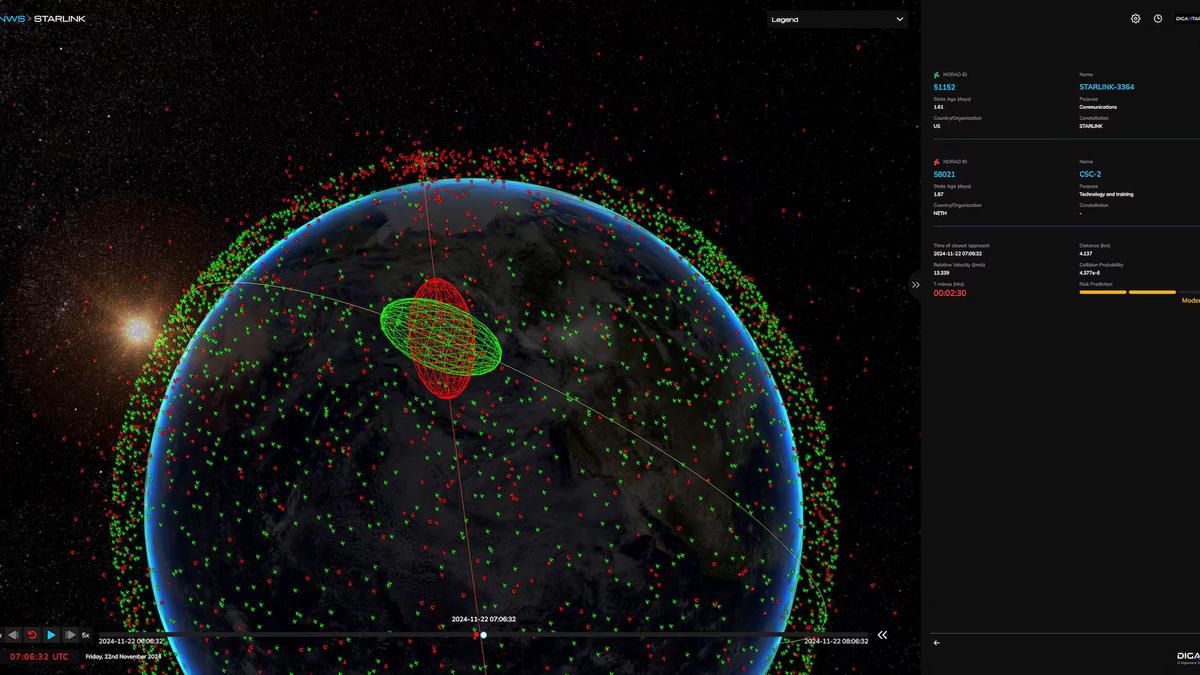Viewport: 1200px width, 675px height.
Task: Open the time history clock icon
Action: (1160, 18)
